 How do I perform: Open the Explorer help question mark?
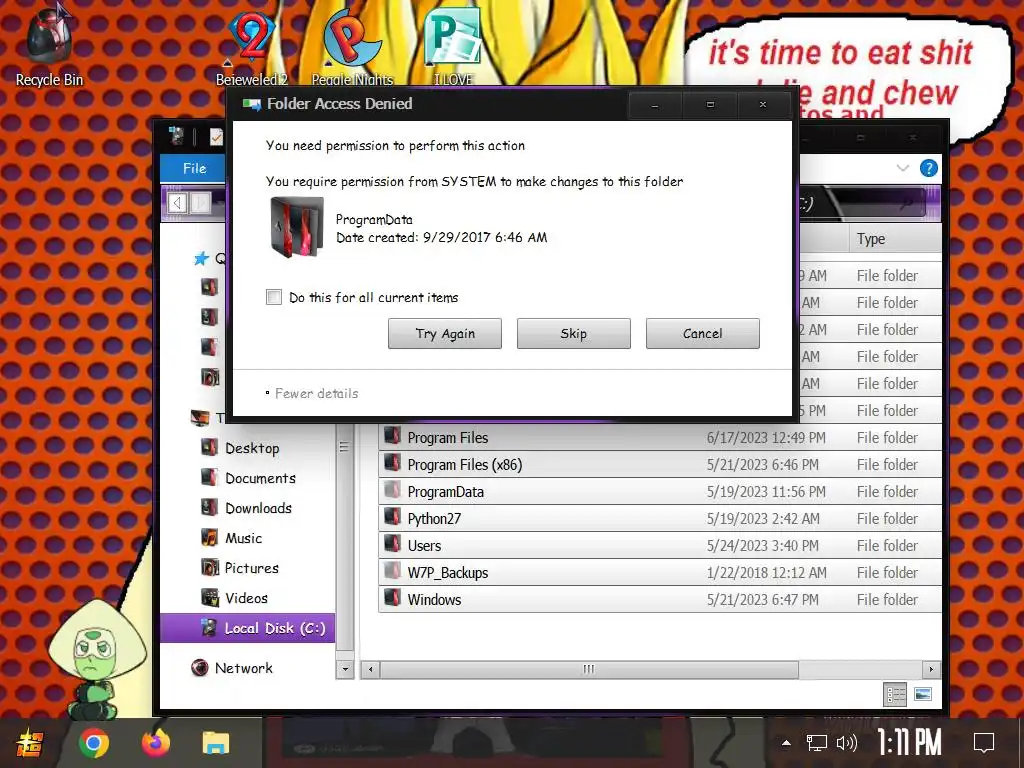pos(929,168)
